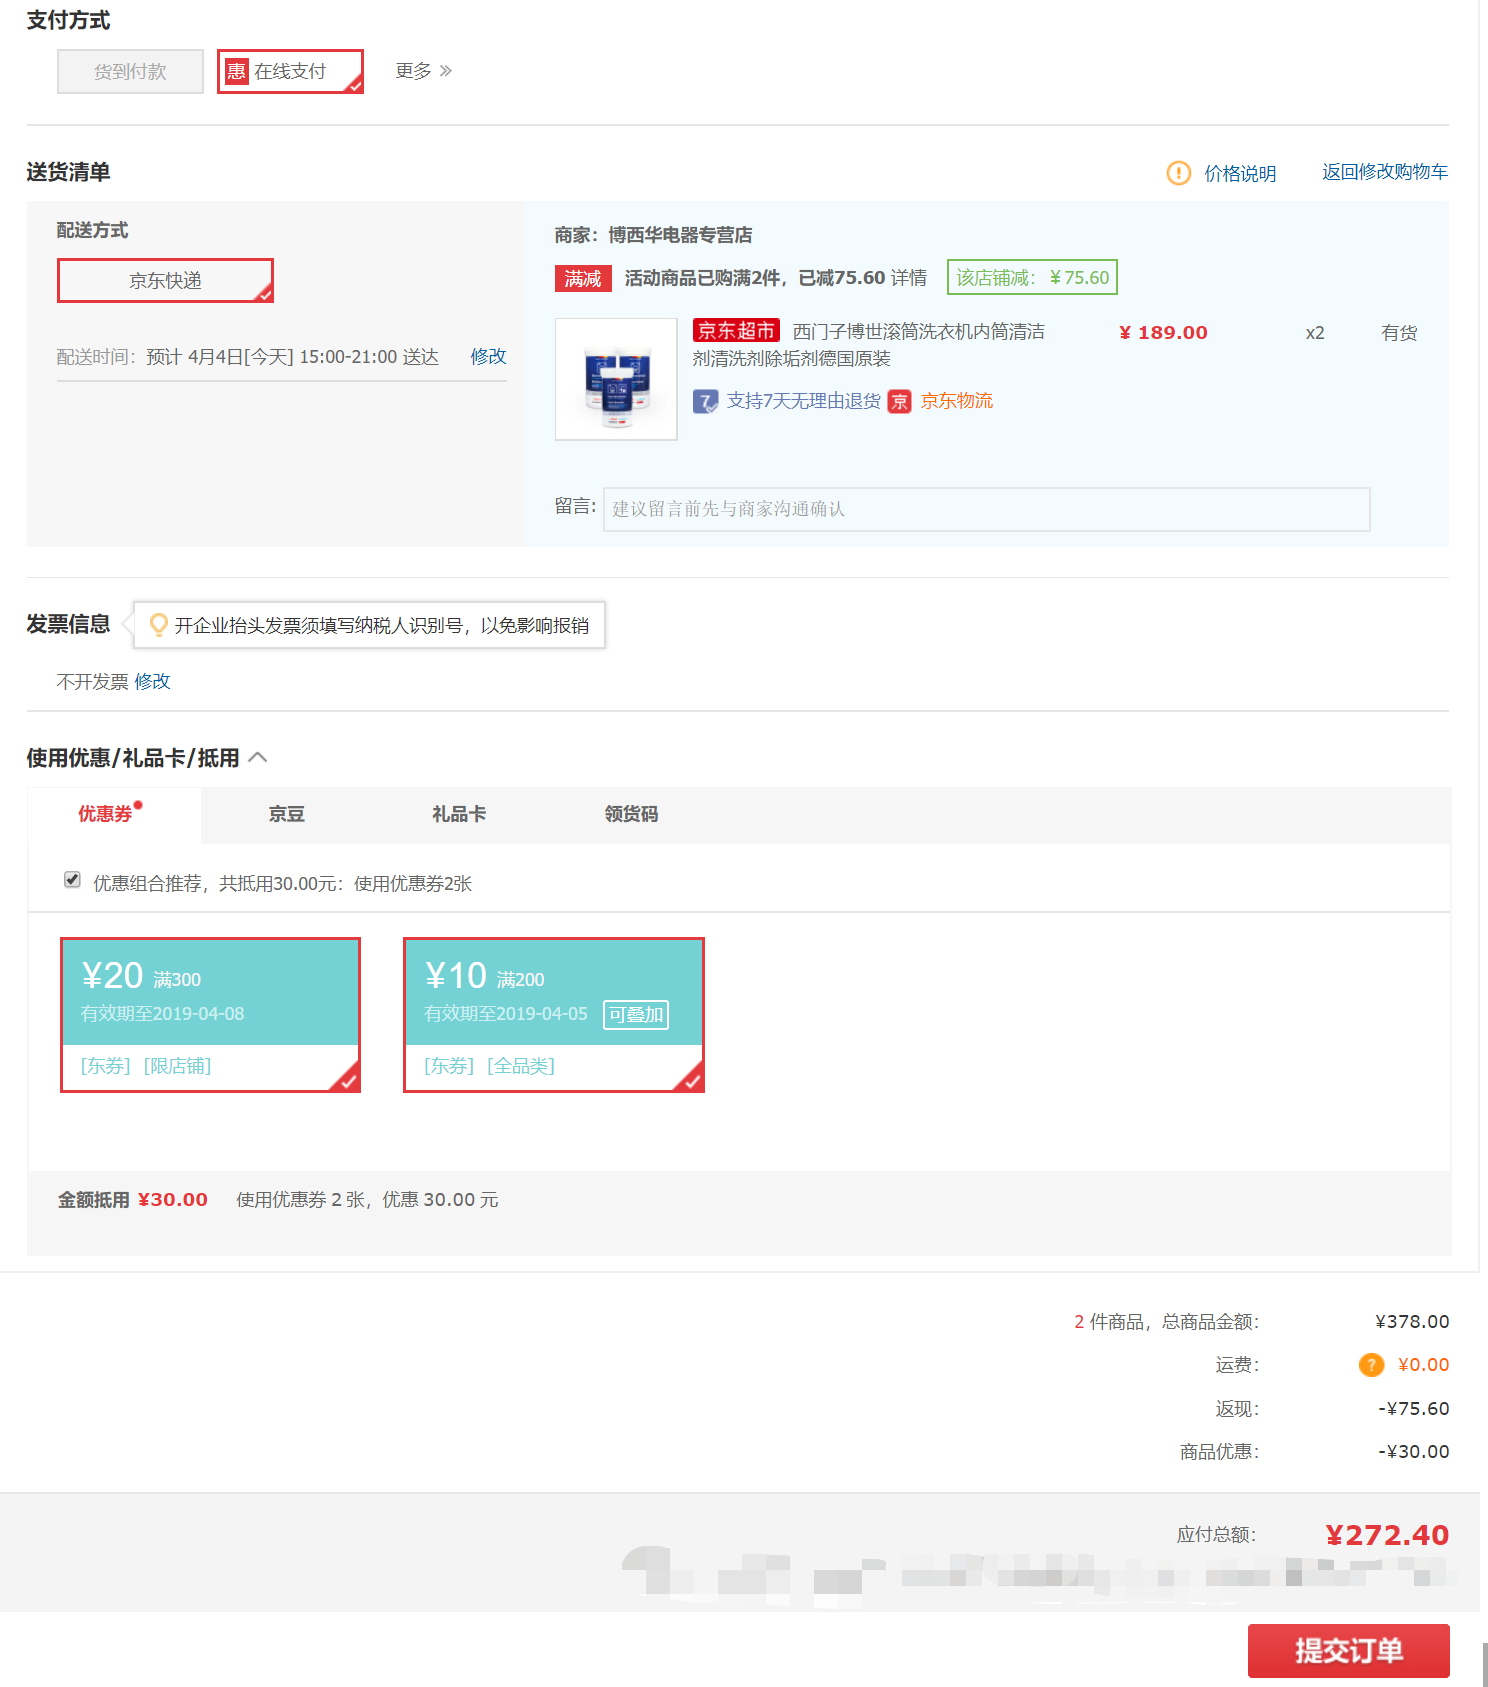
Task: Click the invoice tip lightbulb icon
Action: pos(157,625)
